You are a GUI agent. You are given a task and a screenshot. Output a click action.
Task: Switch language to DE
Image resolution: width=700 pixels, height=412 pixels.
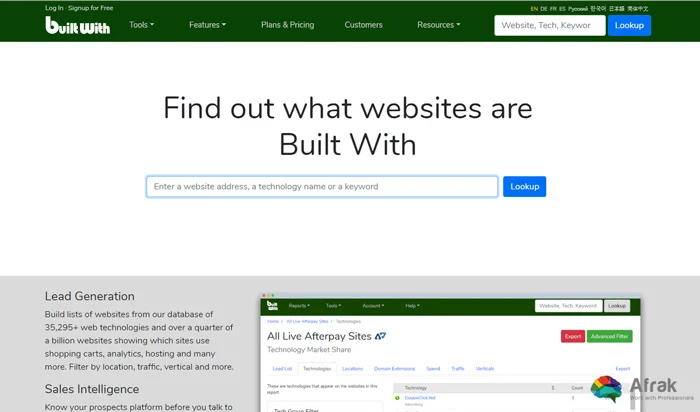click(544, 8)
